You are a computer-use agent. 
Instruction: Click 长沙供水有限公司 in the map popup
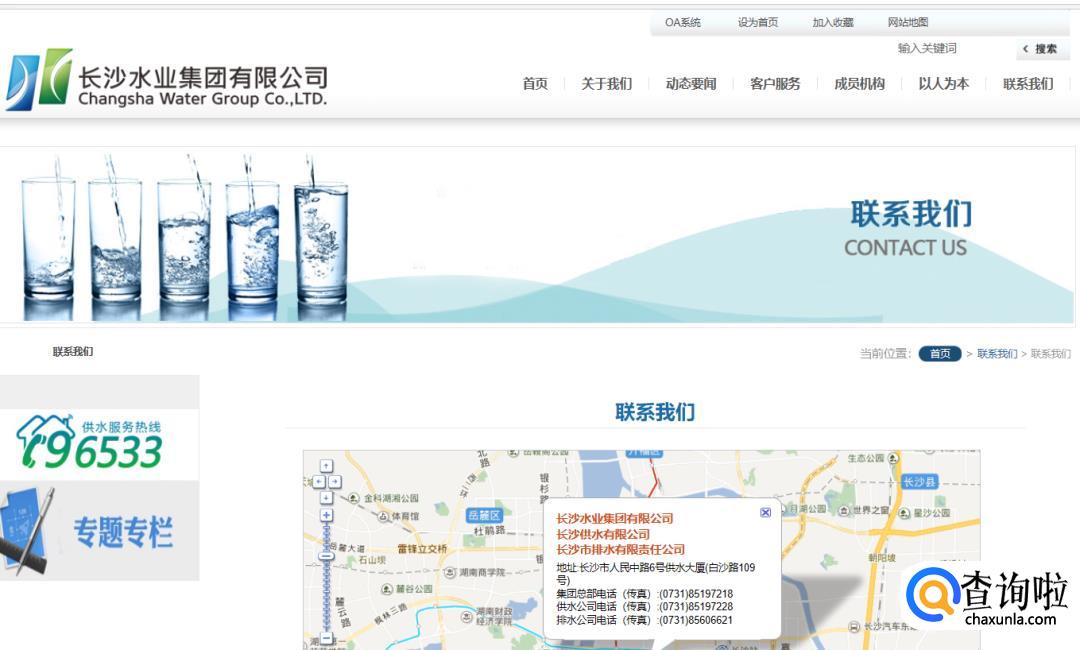603,534
